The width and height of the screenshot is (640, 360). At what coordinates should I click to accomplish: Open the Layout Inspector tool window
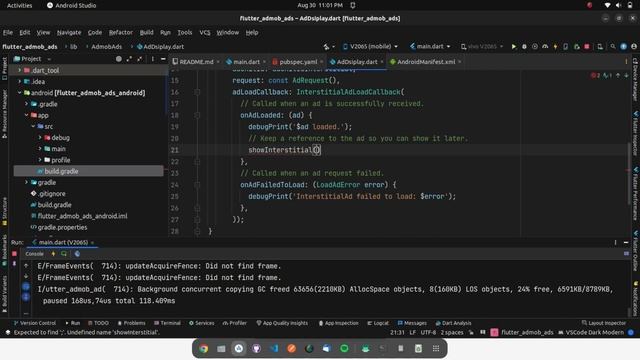[604, 323]
